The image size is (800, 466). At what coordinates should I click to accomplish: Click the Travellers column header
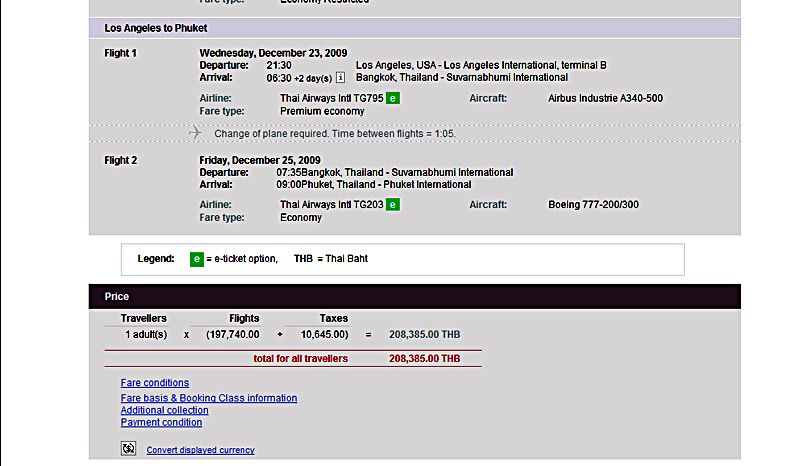pos(143,318)
